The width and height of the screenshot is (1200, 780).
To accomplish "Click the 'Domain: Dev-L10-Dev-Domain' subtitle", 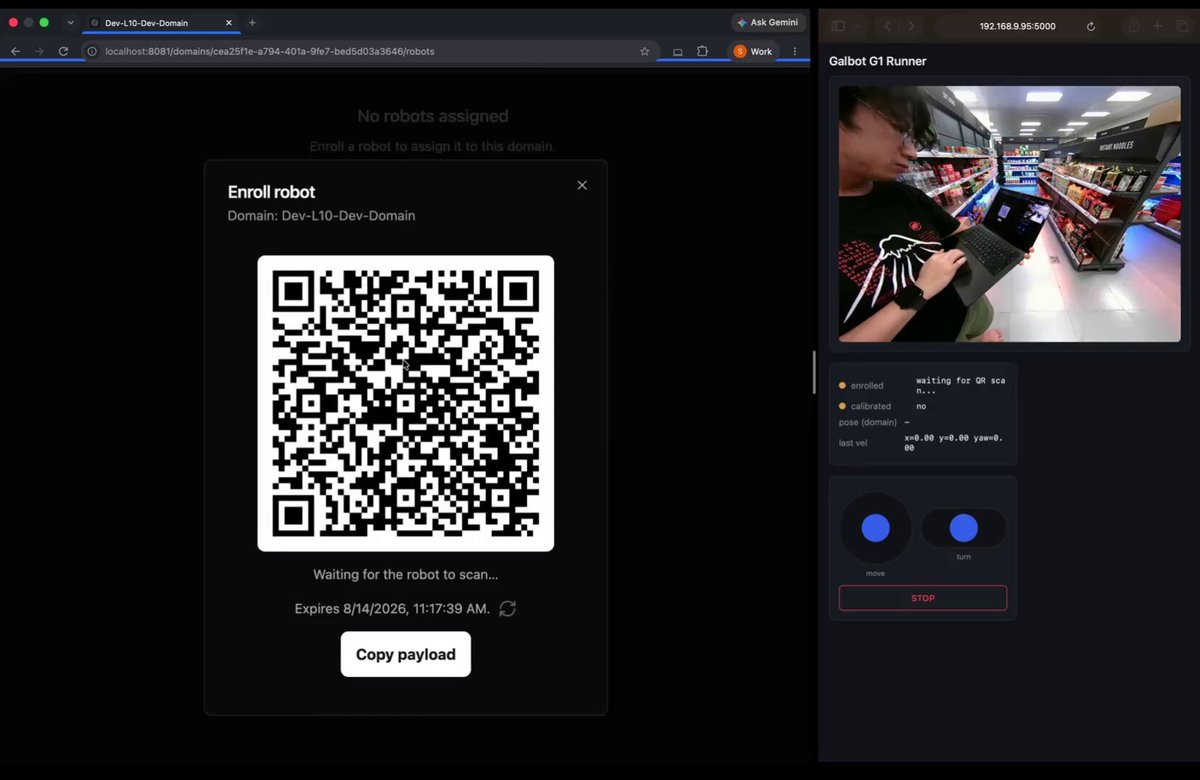I will tap(321, 216).
